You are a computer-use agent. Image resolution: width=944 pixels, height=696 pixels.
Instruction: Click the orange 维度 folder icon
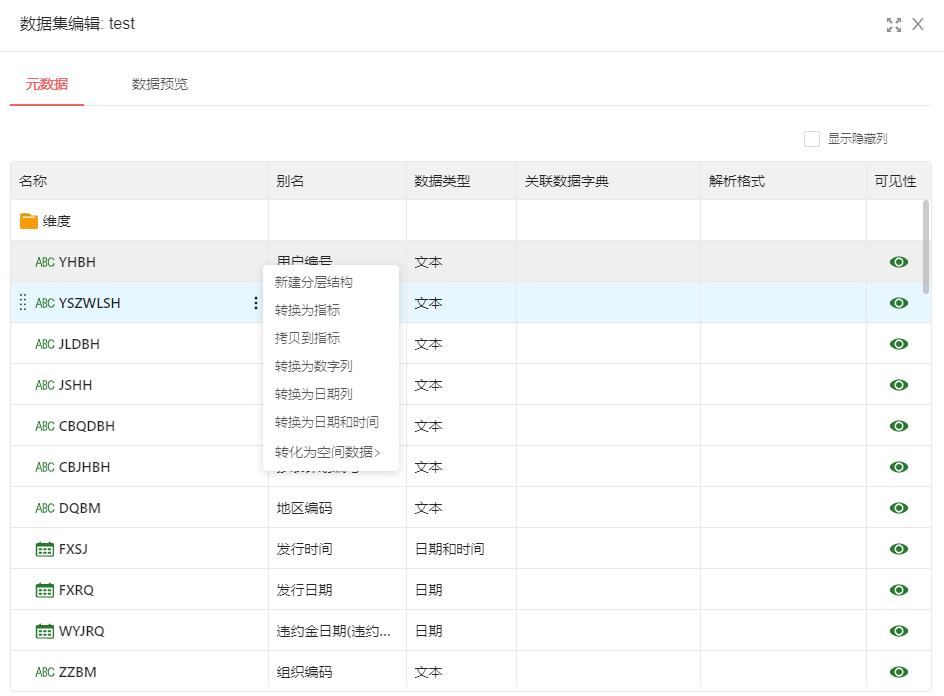29,221
